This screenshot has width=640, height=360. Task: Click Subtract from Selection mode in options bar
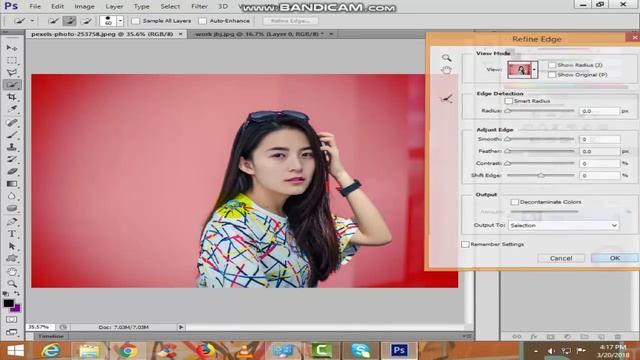click(86, 21)
